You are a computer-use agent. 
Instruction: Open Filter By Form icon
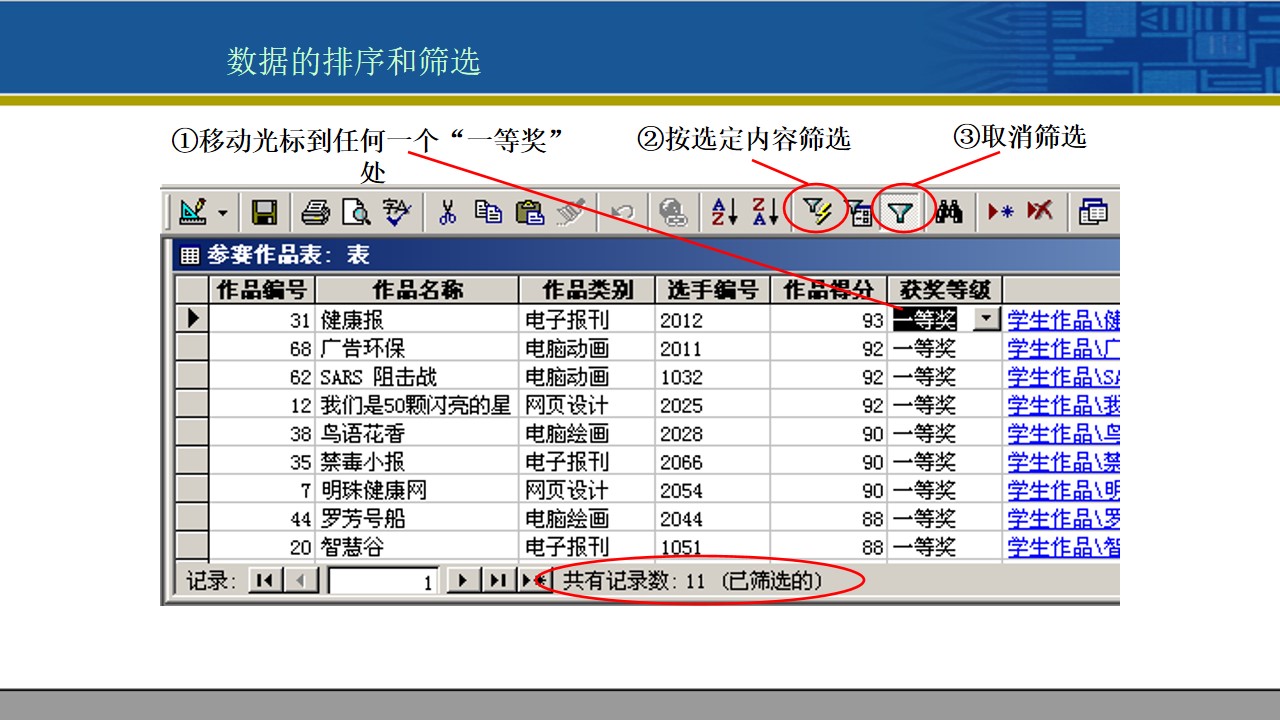point(860,212)
